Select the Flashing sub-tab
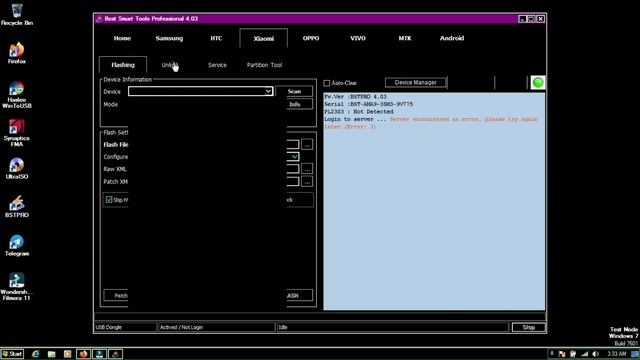The height and width of the screenshot is (360, 640). 123,65
